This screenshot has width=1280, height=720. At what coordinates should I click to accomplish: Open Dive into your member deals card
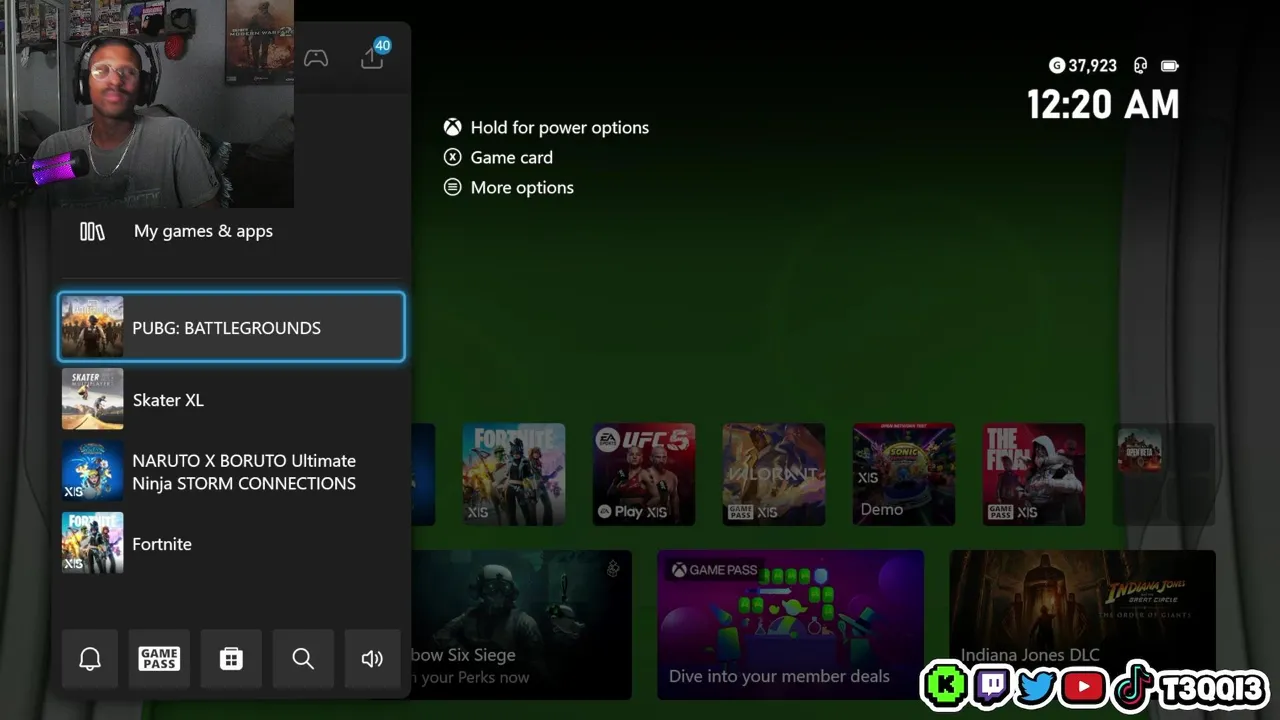[x=791, y=625]
